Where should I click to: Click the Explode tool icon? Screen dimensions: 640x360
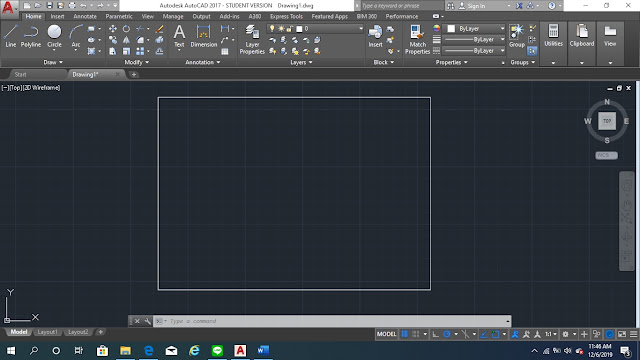pyautogui.click(x=160, y=40)
